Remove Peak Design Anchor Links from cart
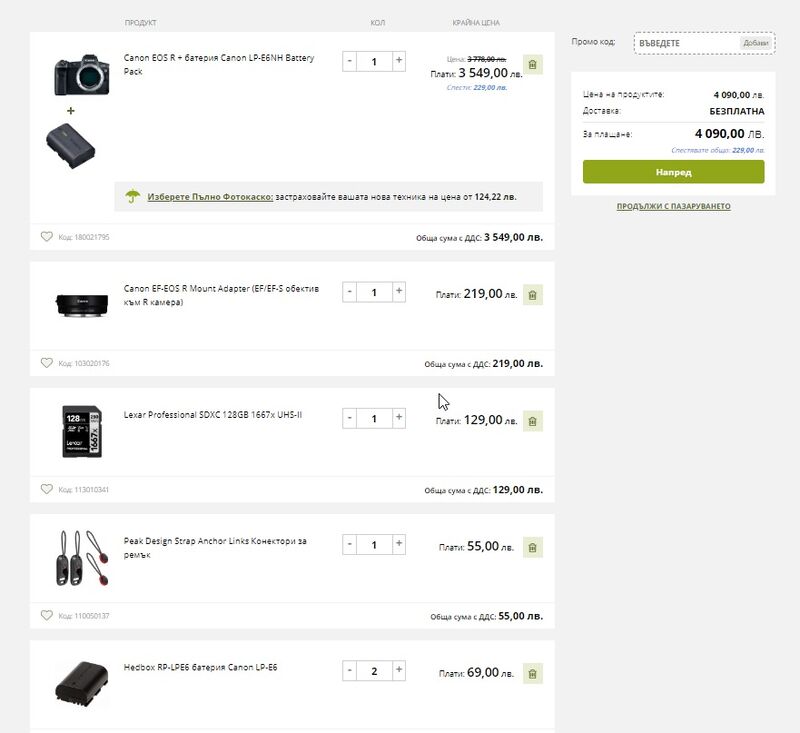800x733 pixels. tap(532, 547)
